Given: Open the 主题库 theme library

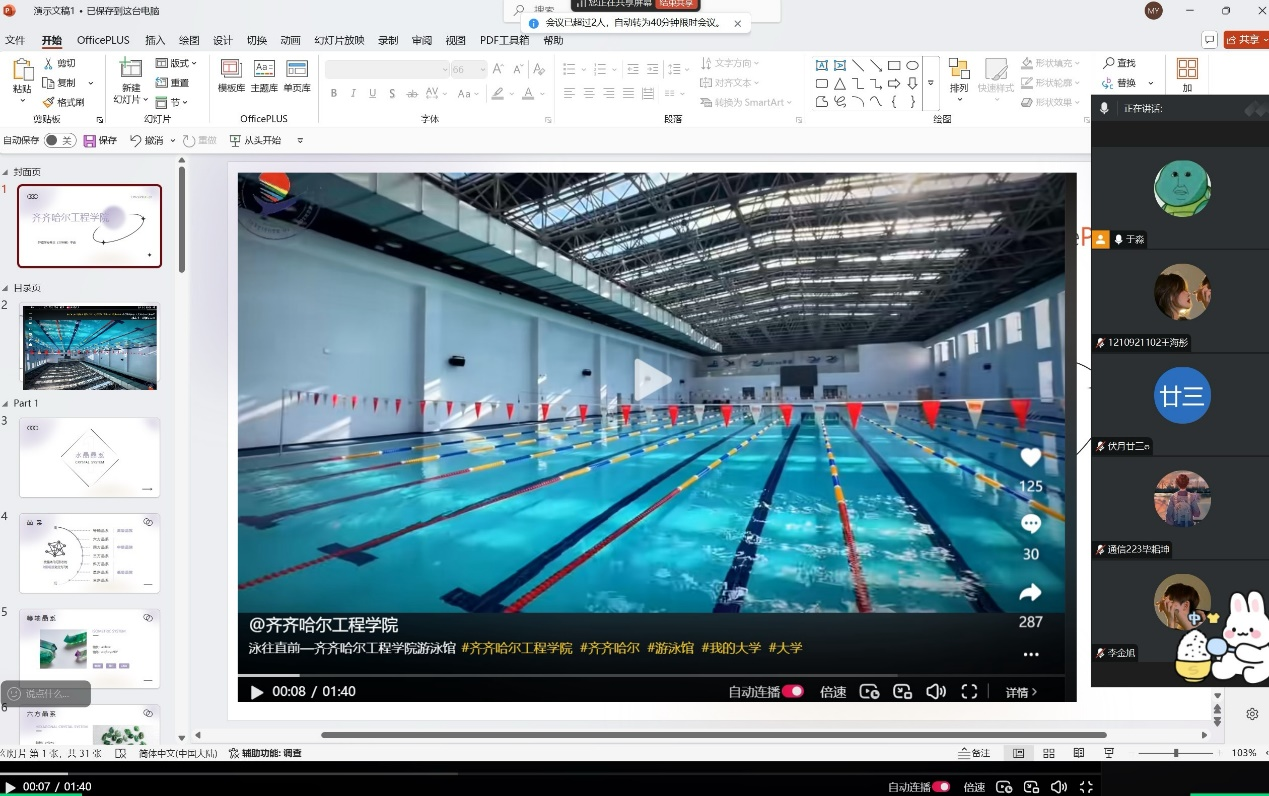Looking at the screenshot, I should click(264, 69).
